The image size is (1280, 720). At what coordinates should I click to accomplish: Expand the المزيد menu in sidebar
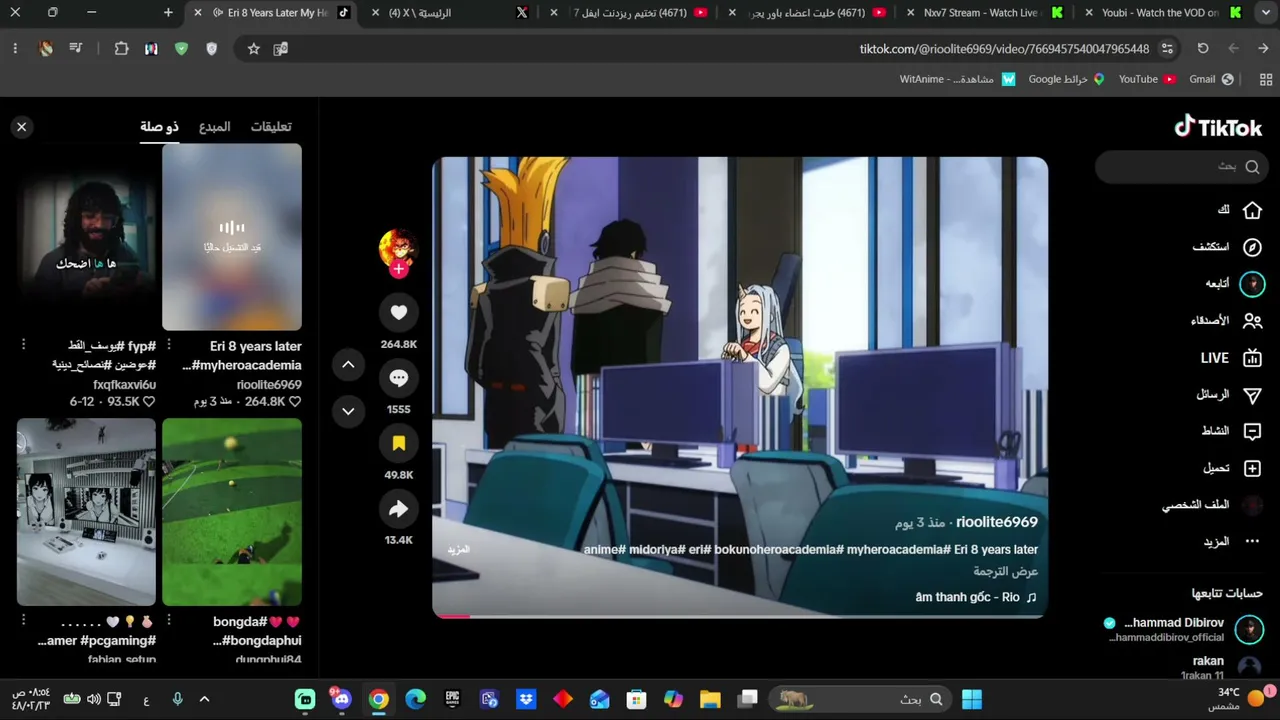(1232, 542)
